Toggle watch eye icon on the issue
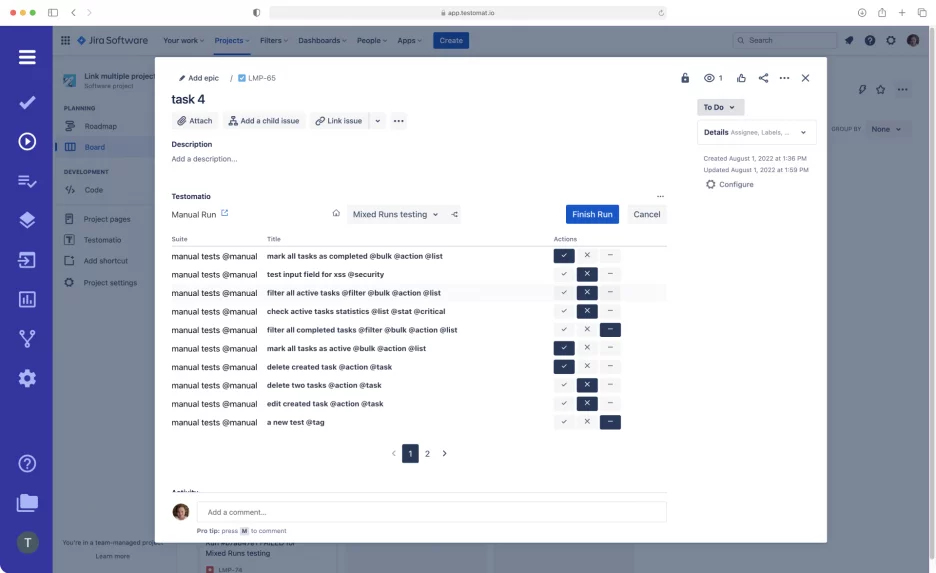The image size is (936, 573). coord(709,78)
